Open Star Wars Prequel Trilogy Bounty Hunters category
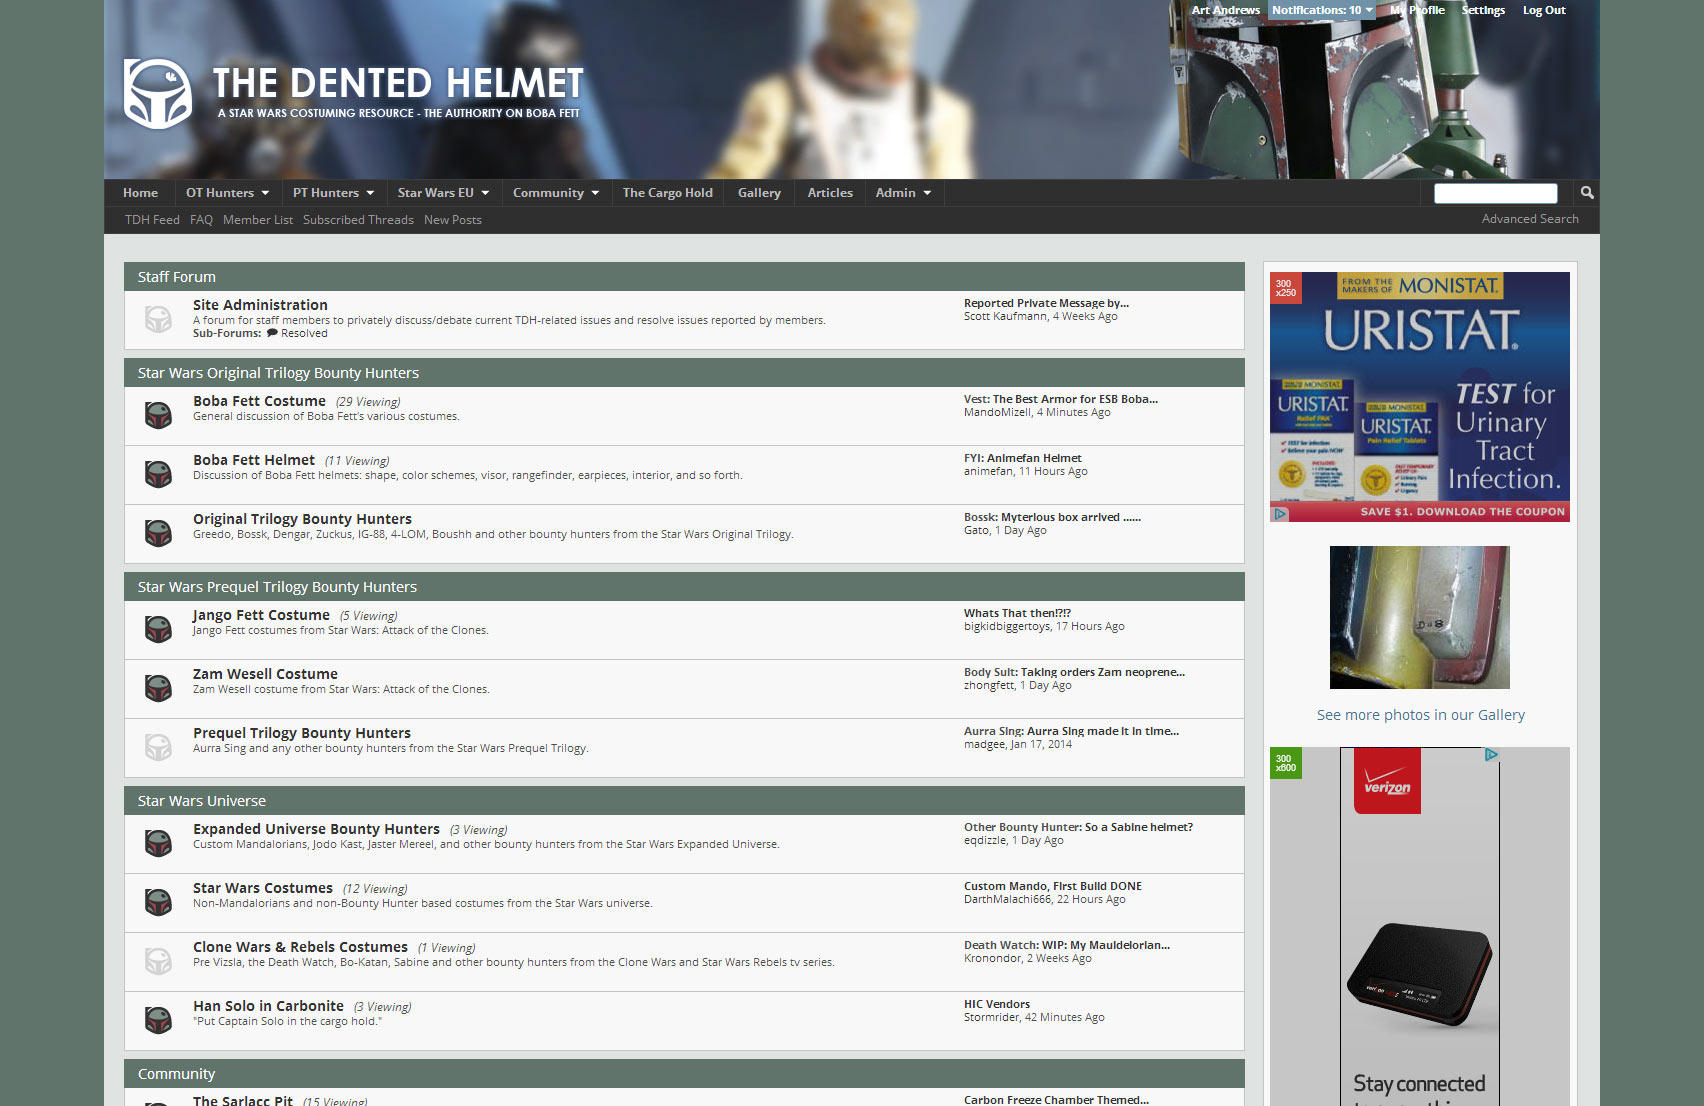Screen dimensions: 1704x1106 (x=277, y=587)
